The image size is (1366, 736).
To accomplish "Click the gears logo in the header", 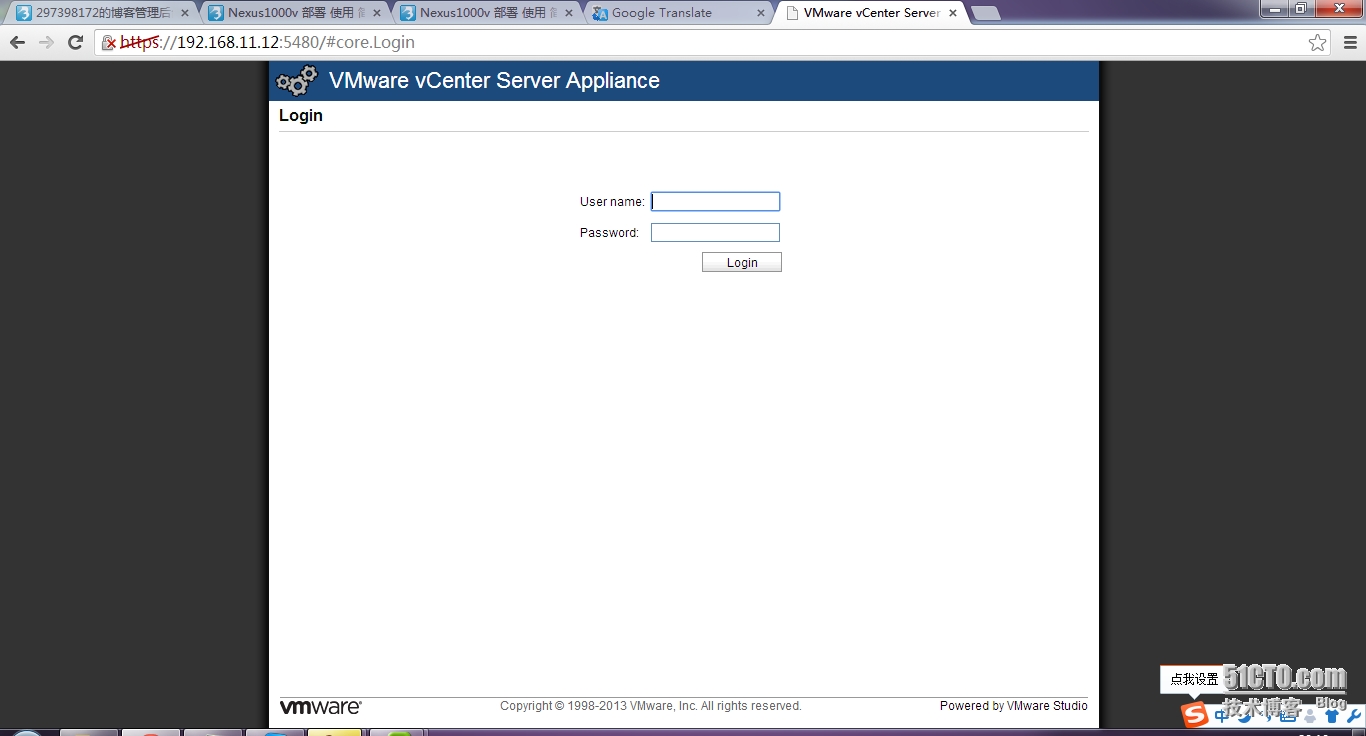I will coord(297,81).
